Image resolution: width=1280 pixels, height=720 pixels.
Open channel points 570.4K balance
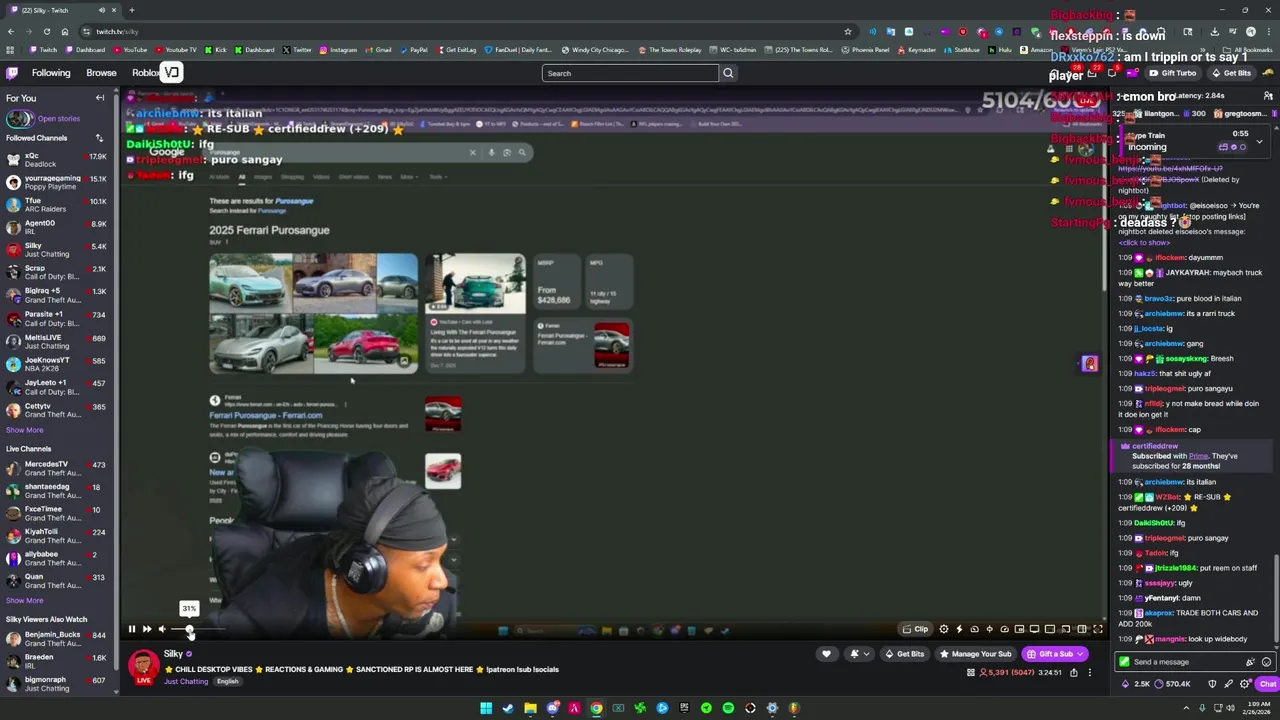click(1172, 684)
